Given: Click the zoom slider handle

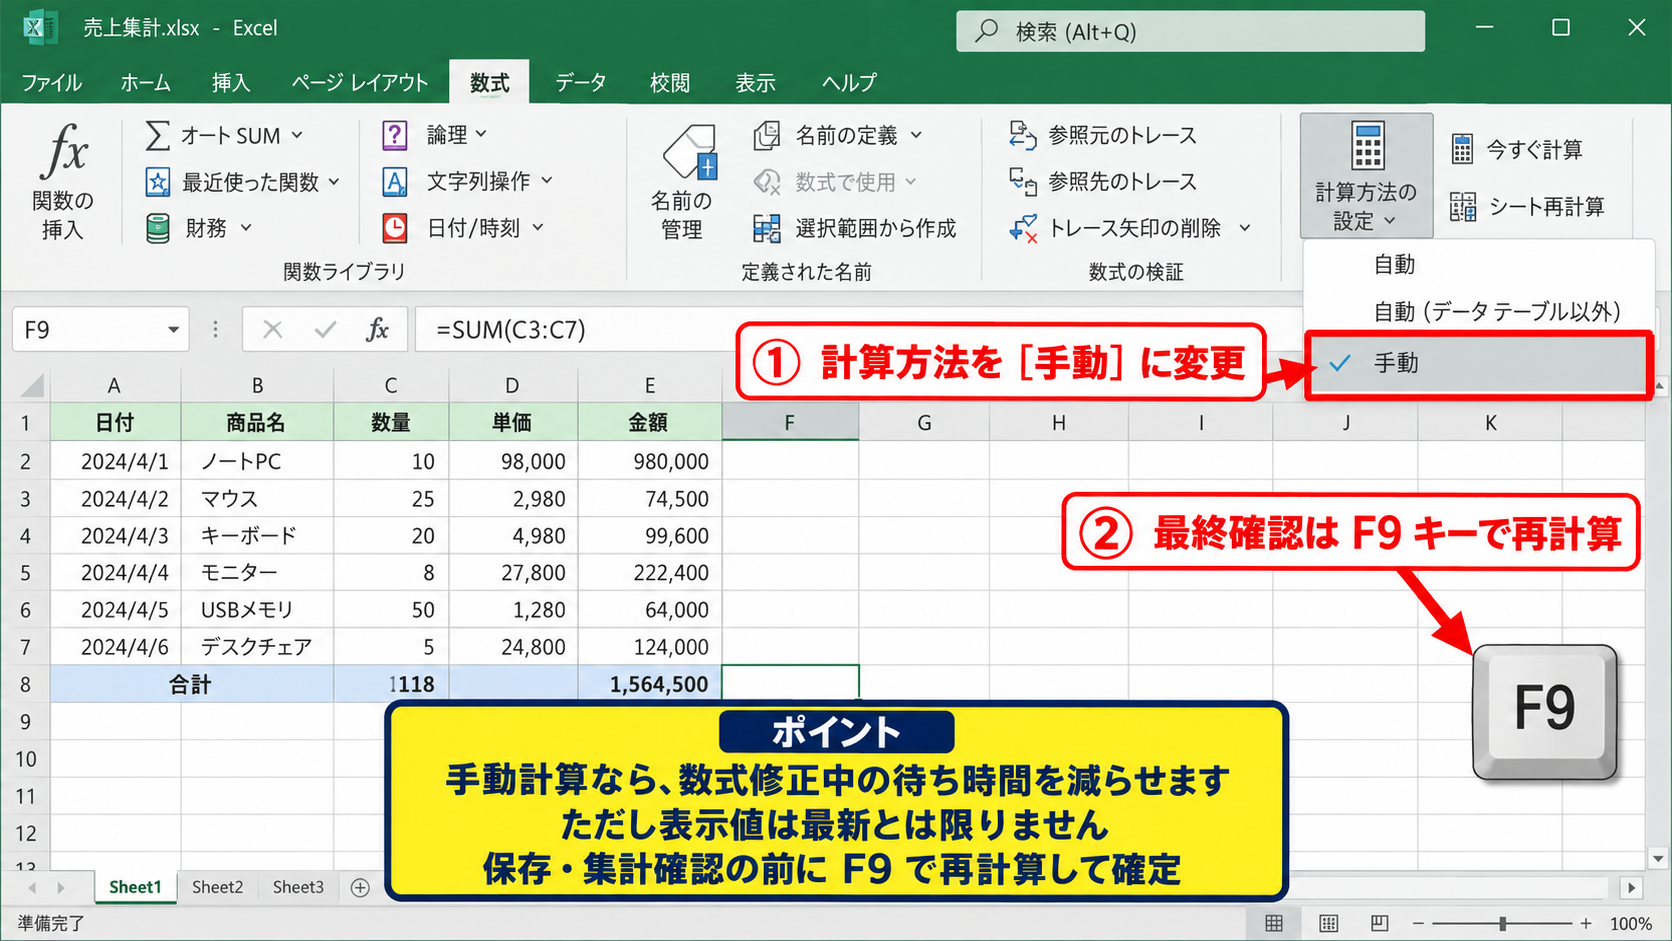Looking at the screenshot, I should click(x=1502, y=923).
